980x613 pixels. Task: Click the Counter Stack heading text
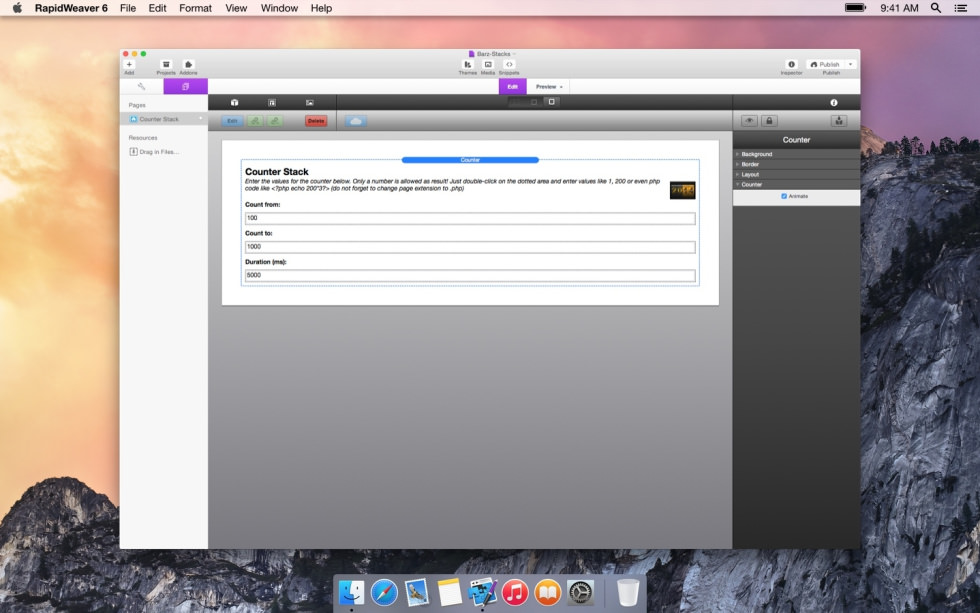(x=277, y=171)
